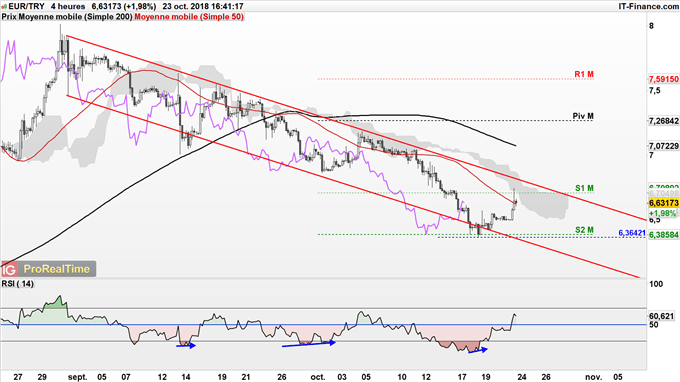Click the S1 M support label
The image size is (680, 382).
584,188
